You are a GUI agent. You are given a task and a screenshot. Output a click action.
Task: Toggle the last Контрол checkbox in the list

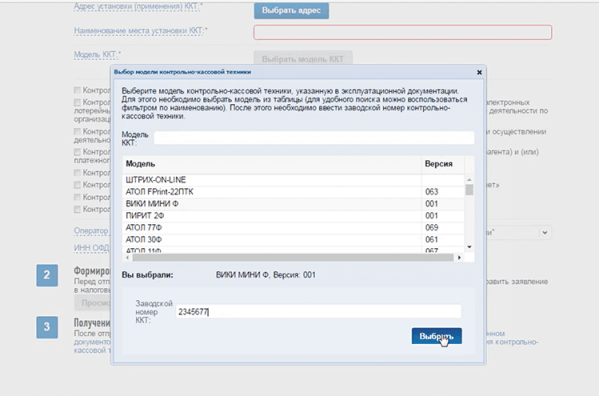pos(77,209)
